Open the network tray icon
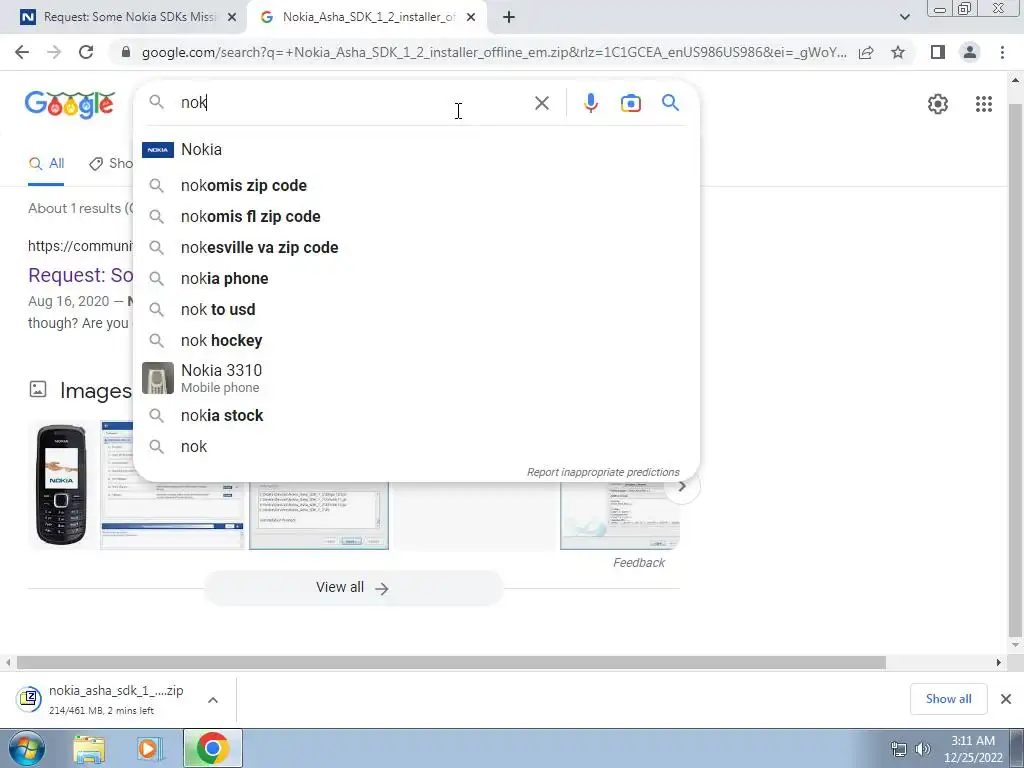 899,749
